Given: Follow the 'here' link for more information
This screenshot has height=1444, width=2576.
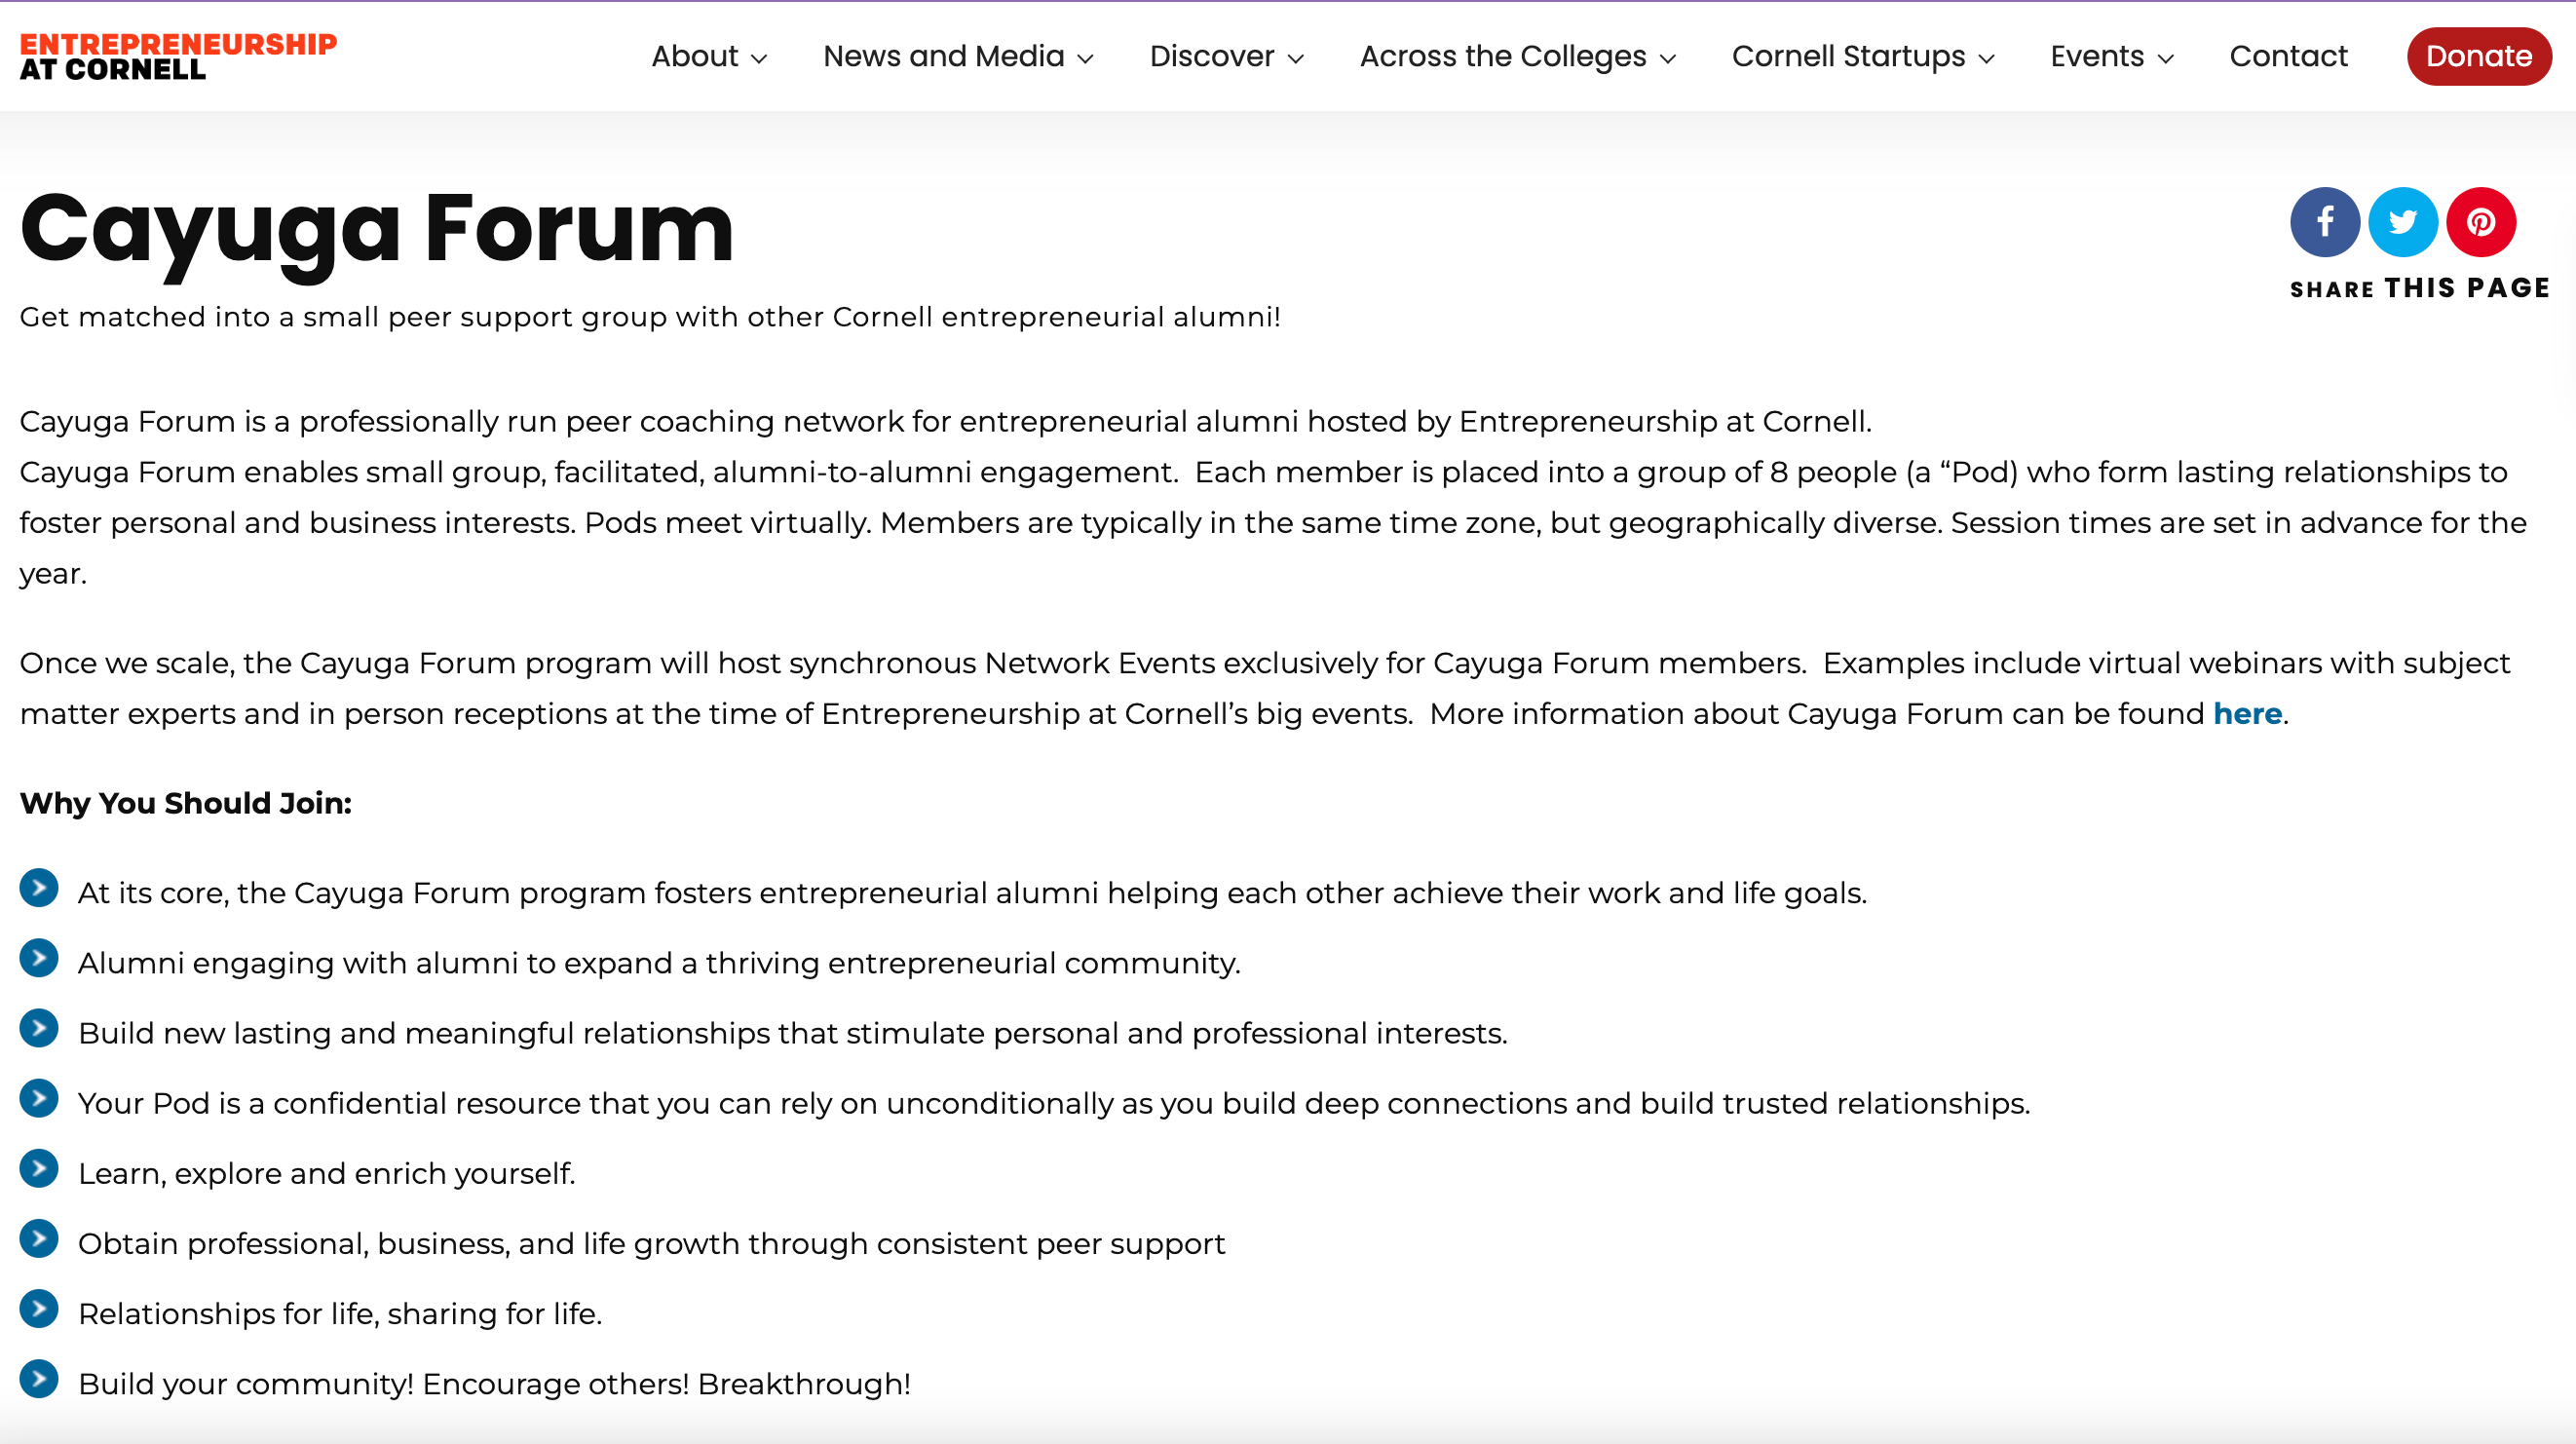Looking at the screenshot, I should point(2247,714).
